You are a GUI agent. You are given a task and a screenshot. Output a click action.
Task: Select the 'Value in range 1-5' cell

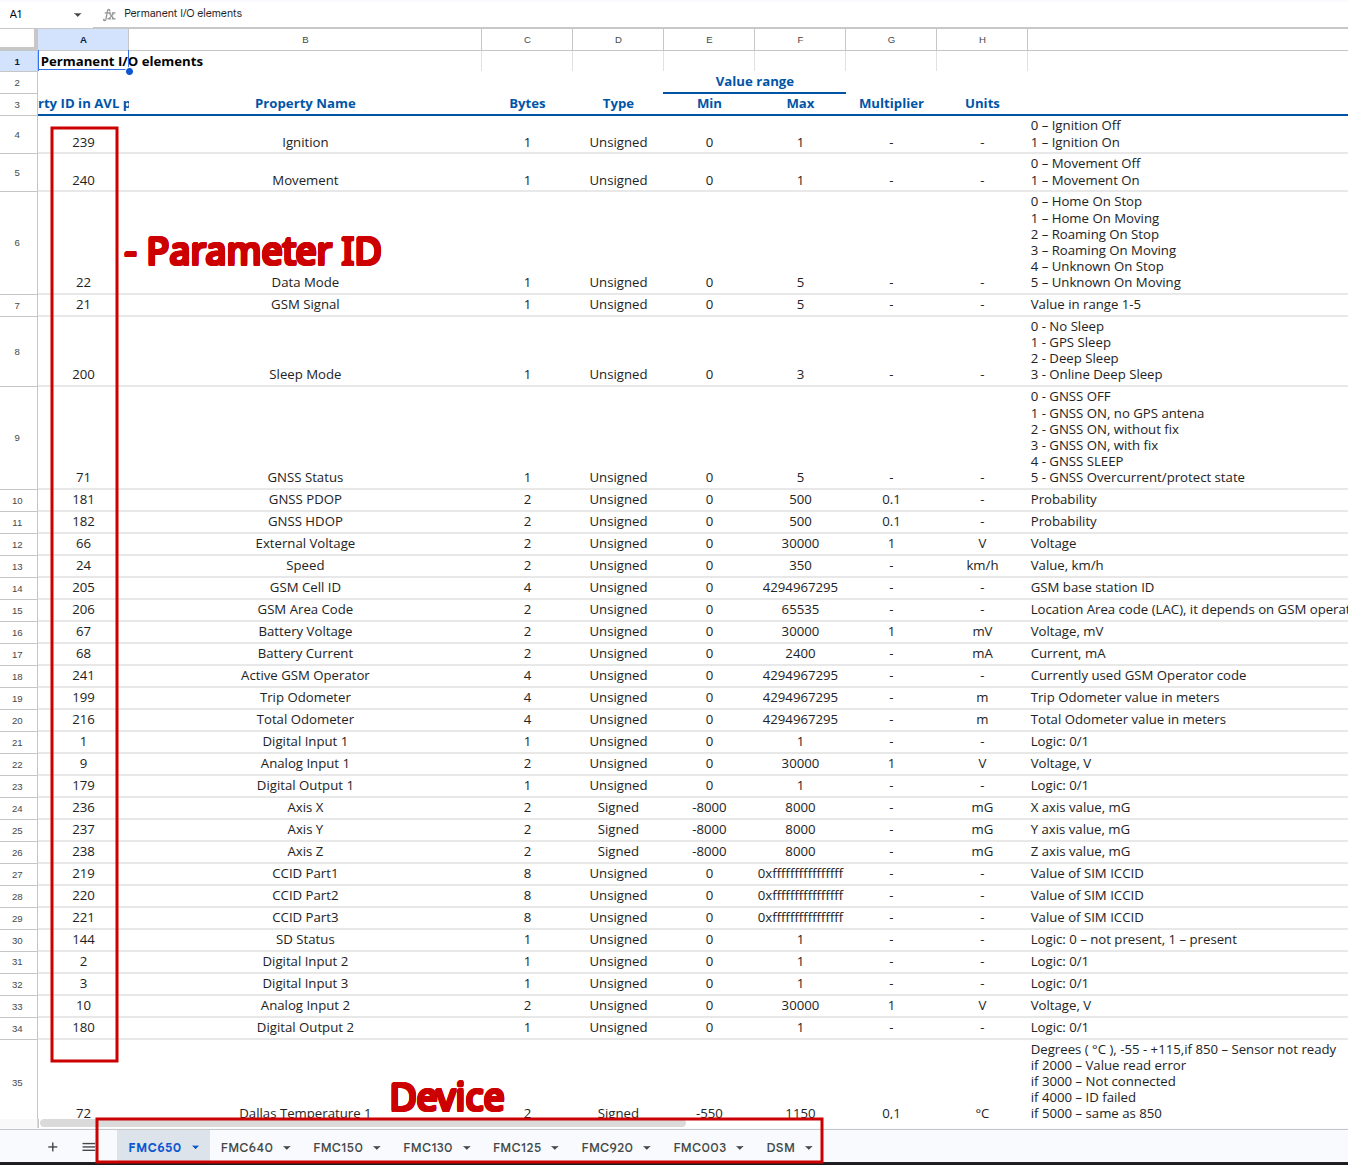coord(1187,305)
